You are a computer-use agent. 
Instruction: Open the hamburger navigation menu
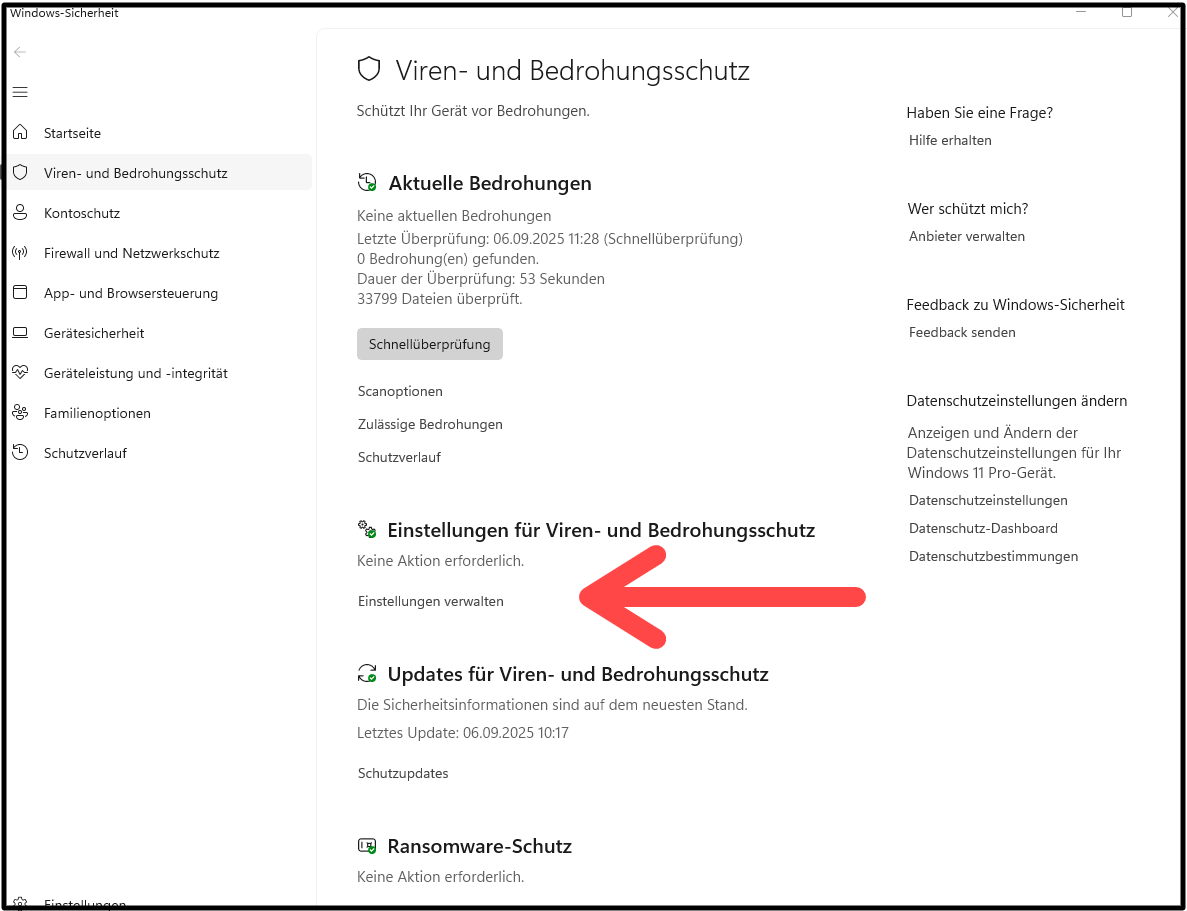20,92
